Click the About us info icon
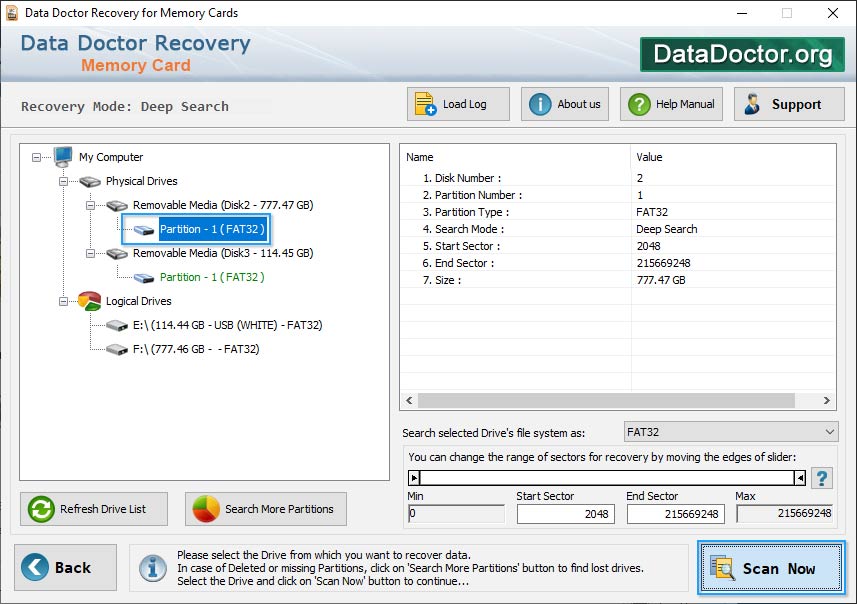Viewport: 857px width, 604px height. [540, 104]
